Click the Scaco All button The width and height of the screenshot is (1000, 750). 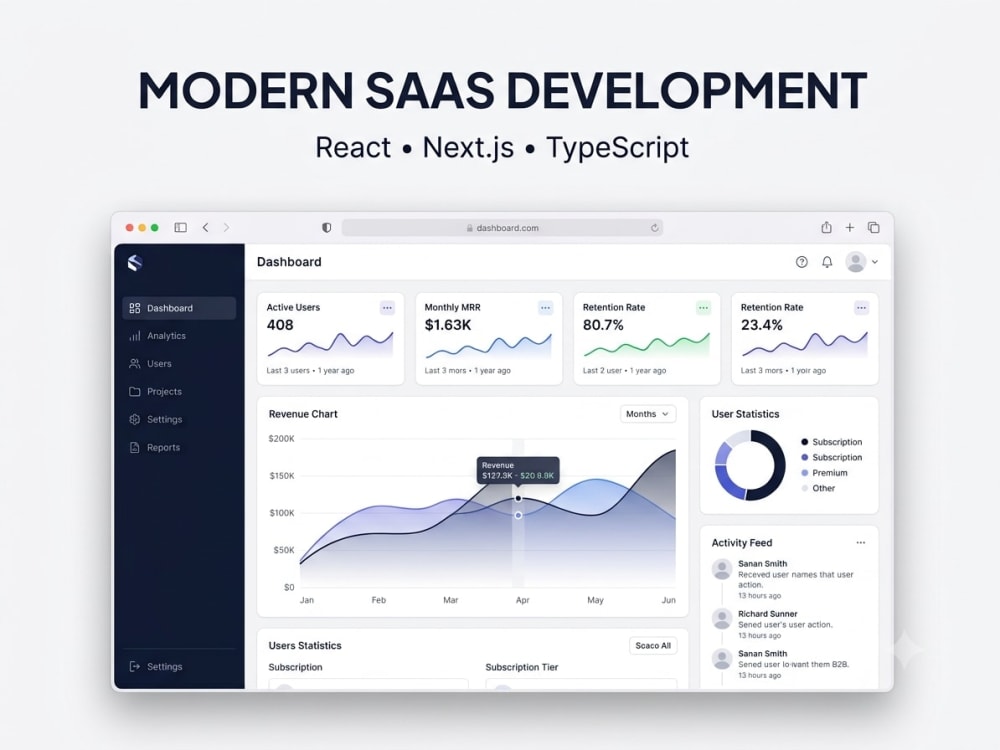pyautogui.click(x=653, y=645)
